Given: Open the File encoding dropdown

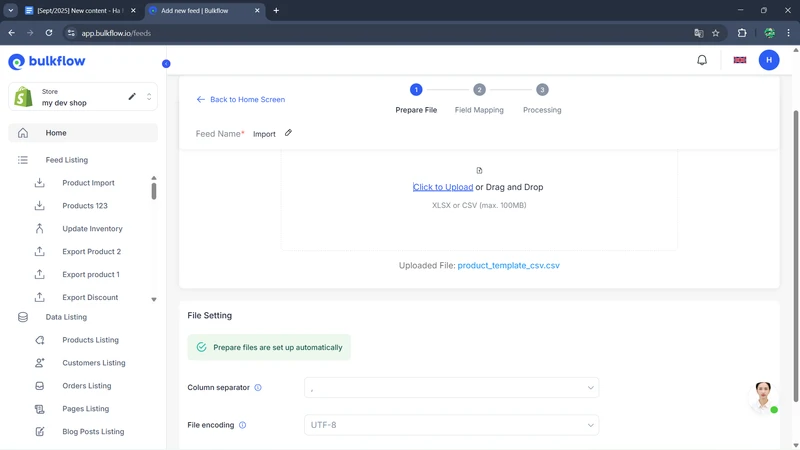Looking at the screenshot, I should [451, 425].
